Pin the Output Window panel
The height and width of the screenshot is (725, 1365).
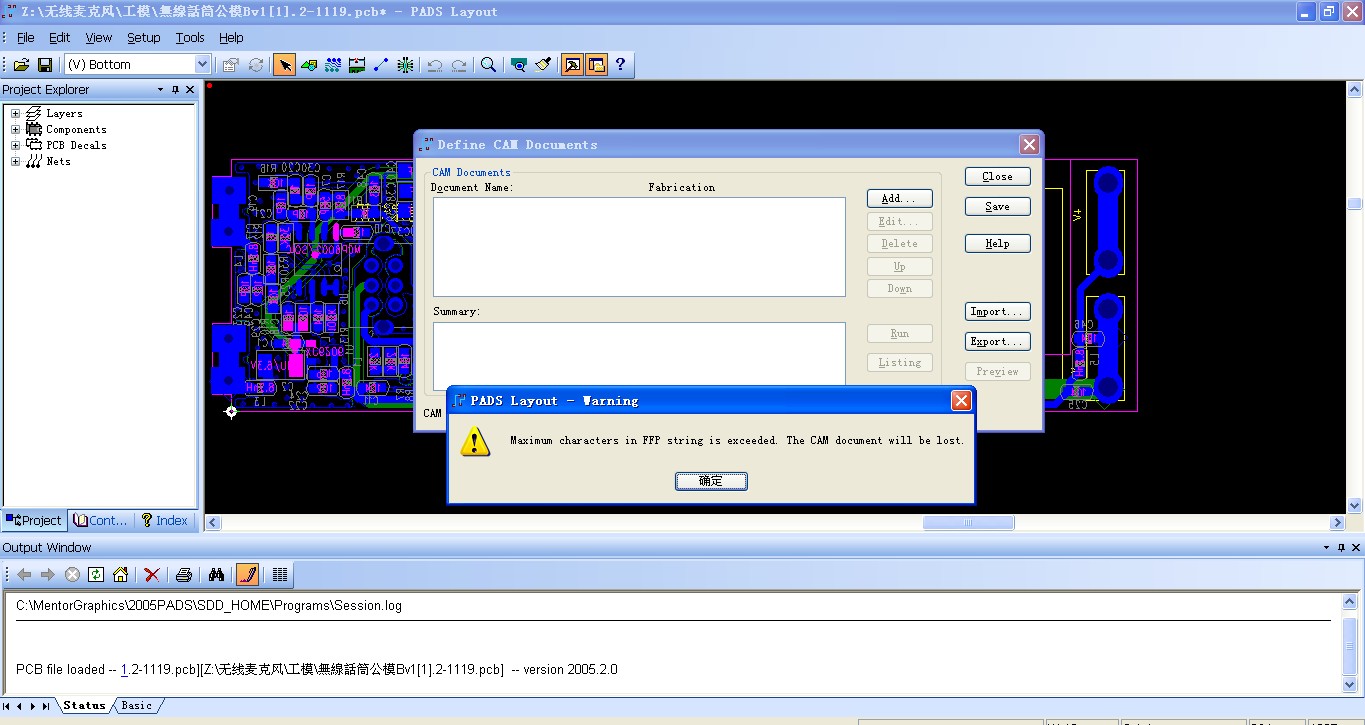click(x=1342, y=548)
